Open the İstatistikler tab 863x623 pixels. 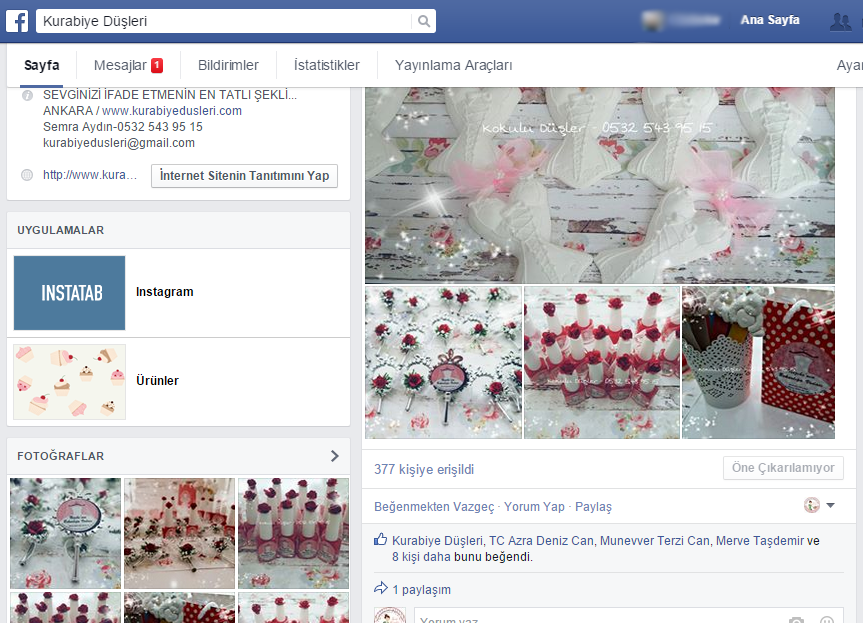(x=326, y=65)
